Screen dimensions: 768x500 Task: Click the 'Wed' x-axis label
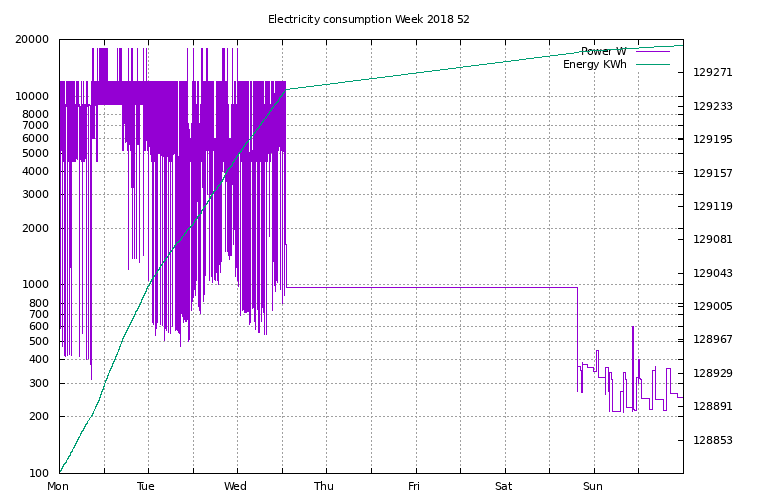click(x=235, y=486)
